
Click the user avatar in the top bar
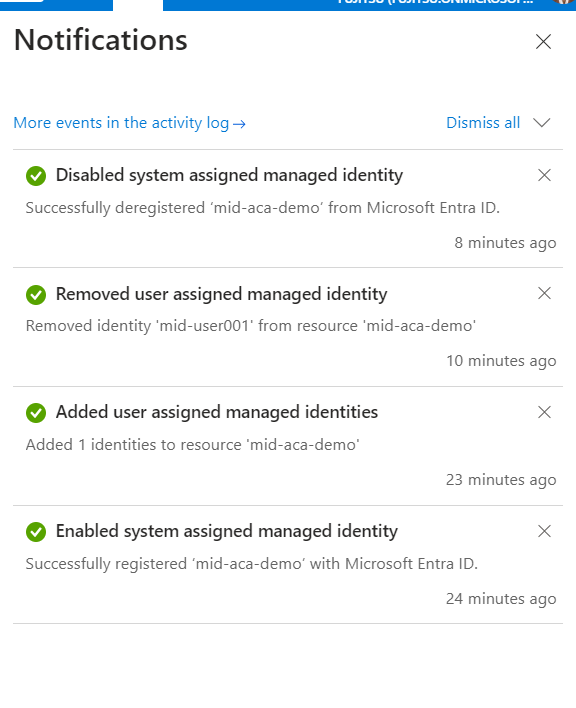click(x=563, y=2)
